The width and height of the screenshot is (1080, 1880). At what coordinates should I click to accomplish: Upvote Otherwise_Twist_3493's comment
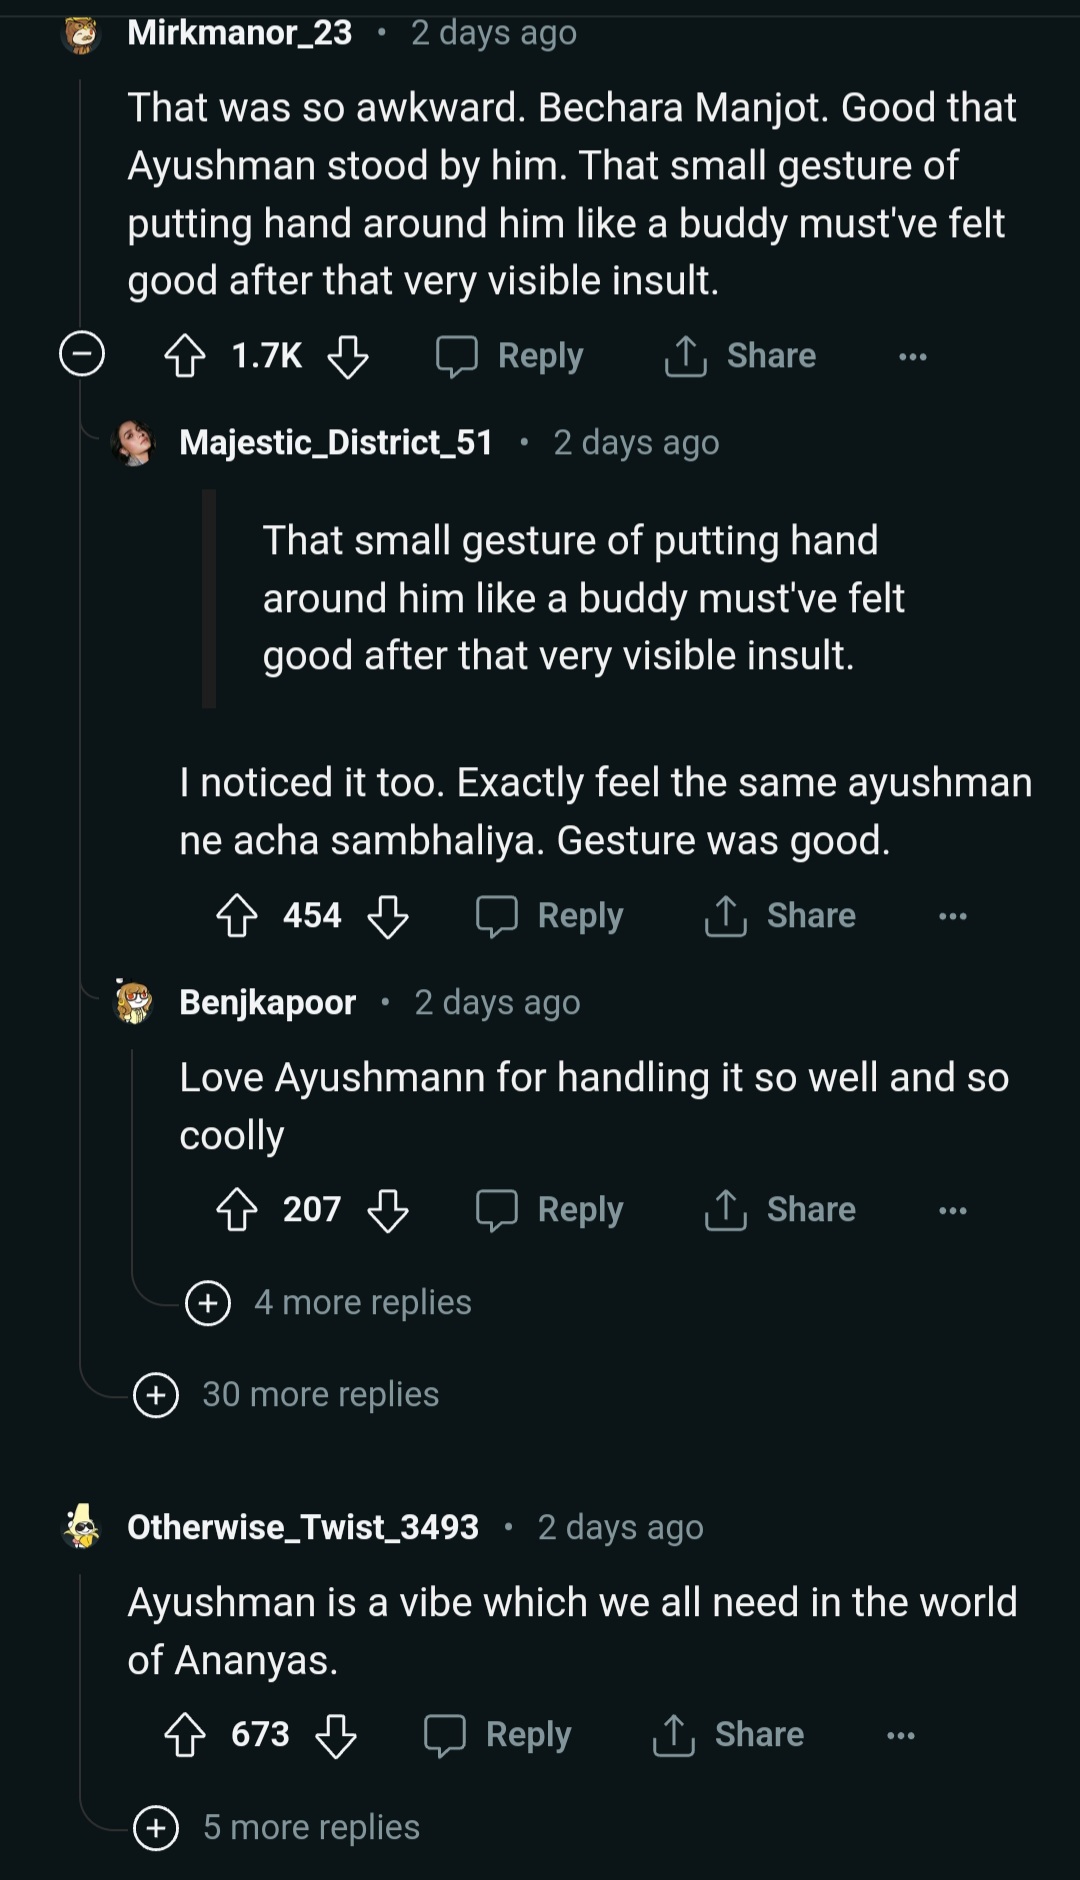coord(185,1735)
